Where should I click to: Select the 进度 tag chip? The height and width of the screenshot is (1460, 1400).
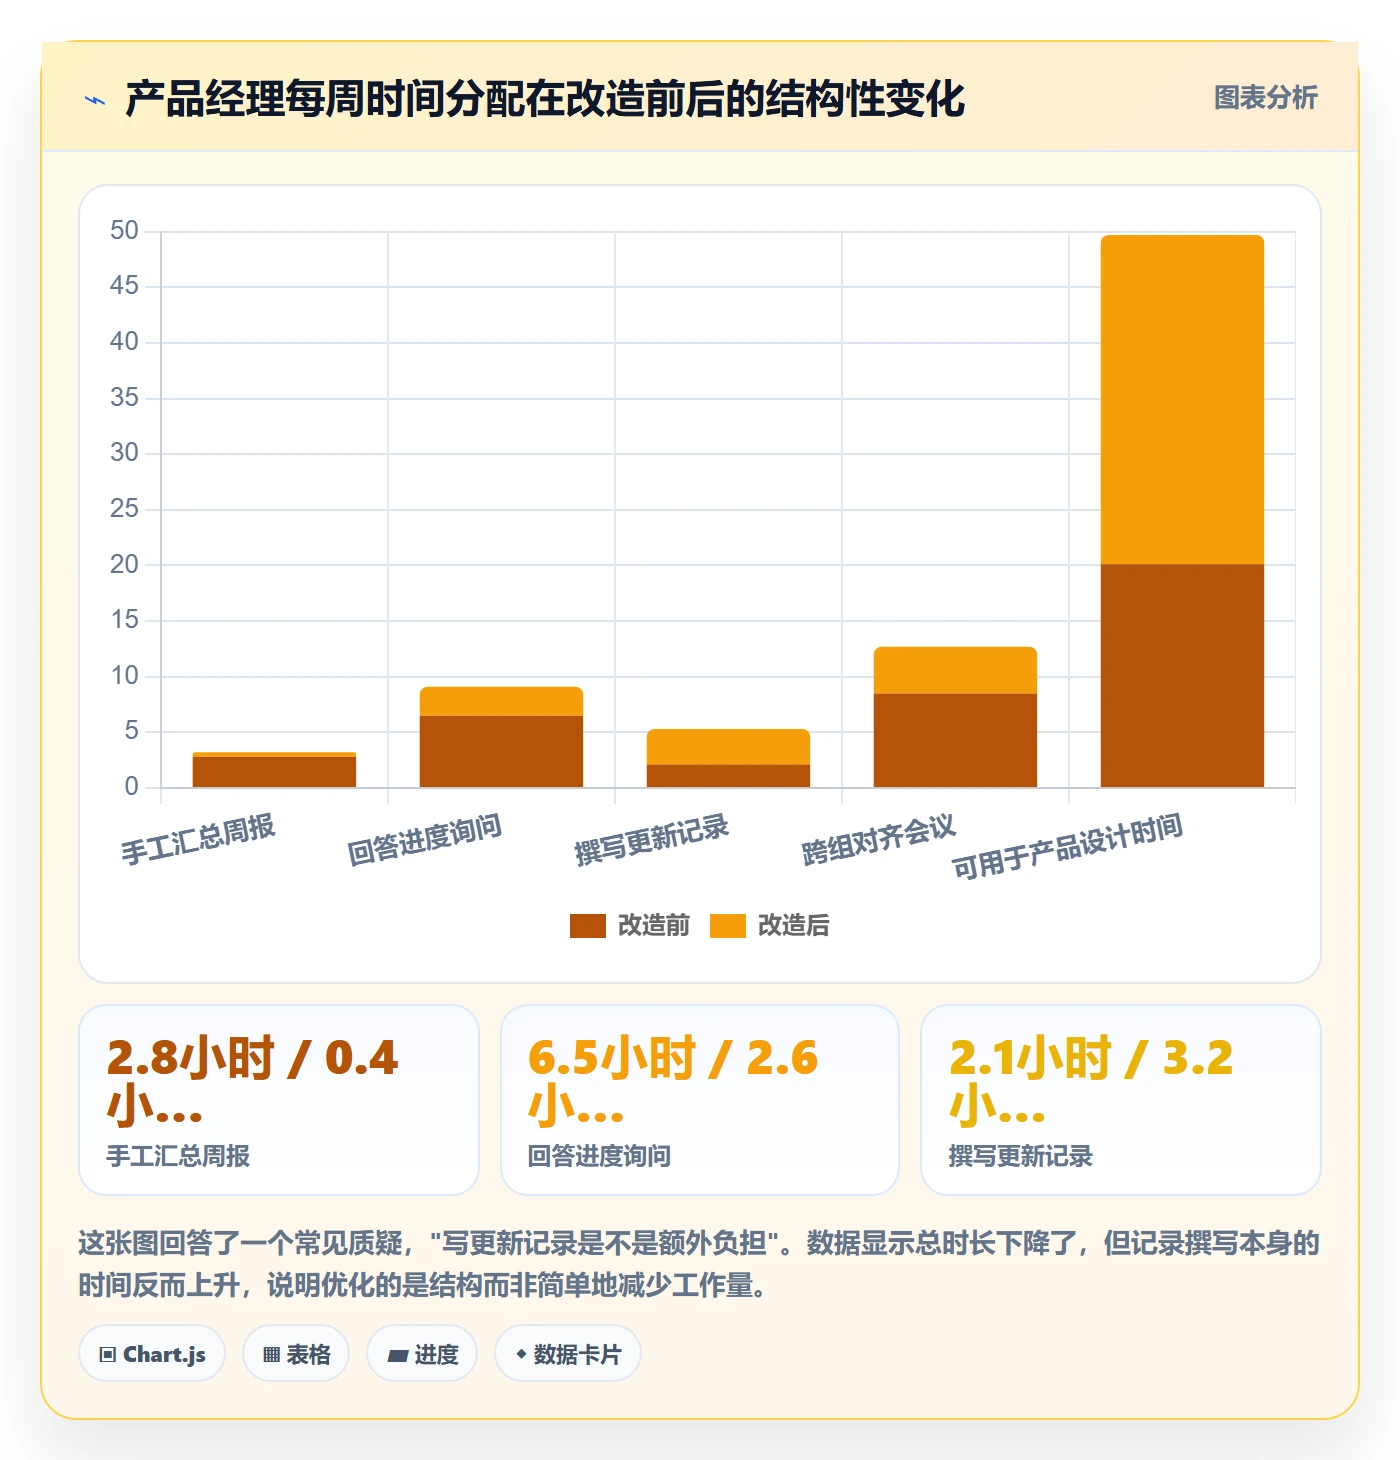coord(422,1354)
